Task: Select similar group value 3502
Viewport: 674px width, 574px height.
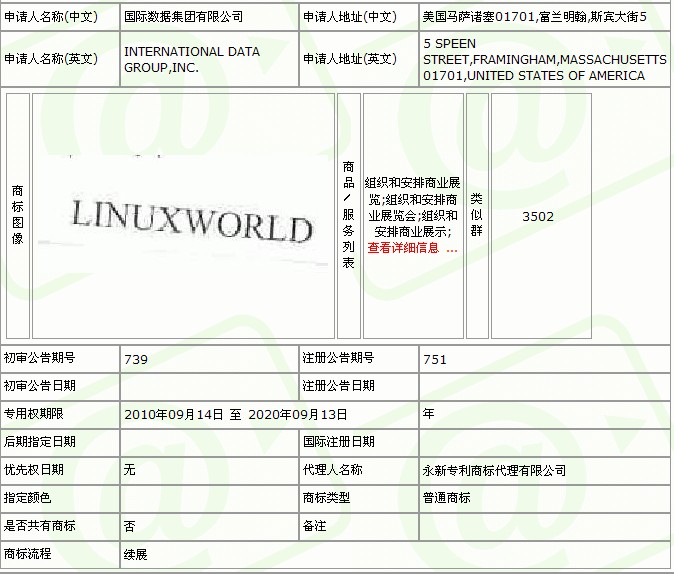Action: coord(538,216)
